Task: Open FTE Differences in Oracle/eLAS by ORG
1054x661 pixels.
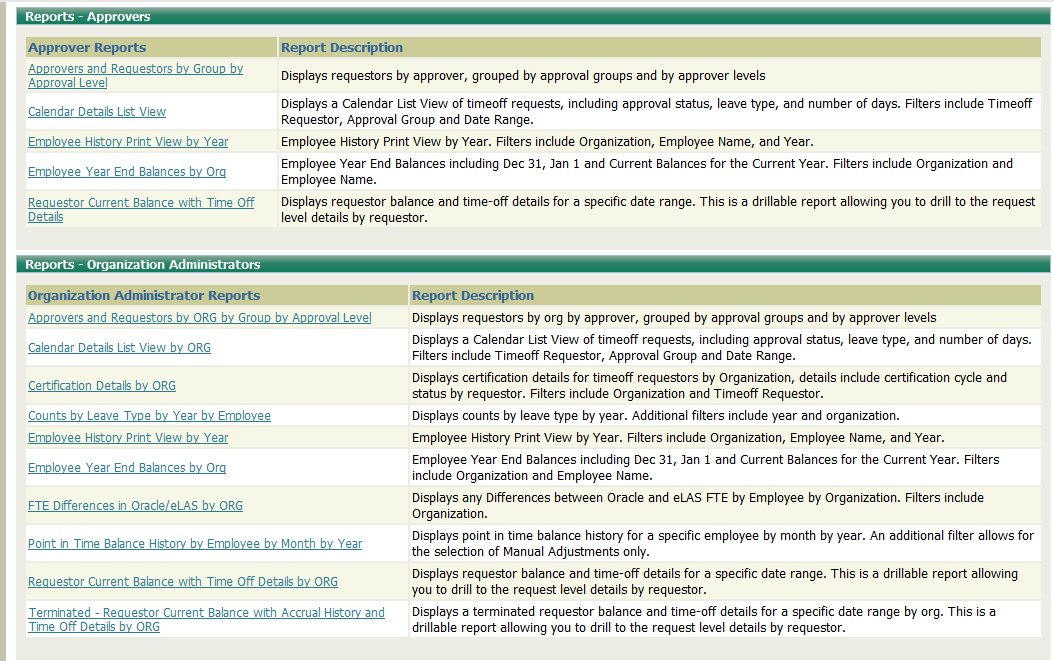Action: coord(135,506)
